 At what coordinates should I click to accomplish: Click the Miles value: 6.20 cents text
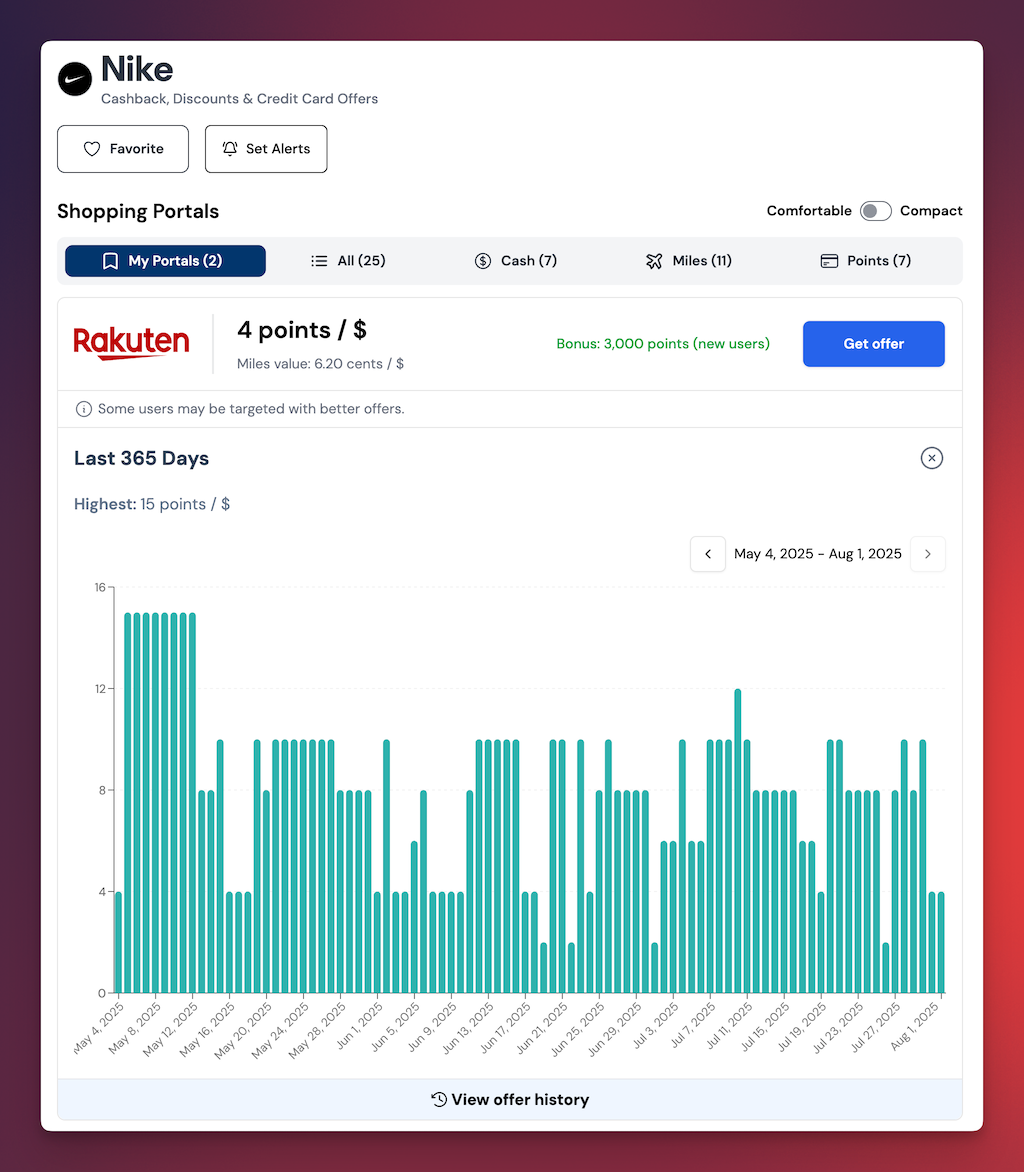[320, 364]
